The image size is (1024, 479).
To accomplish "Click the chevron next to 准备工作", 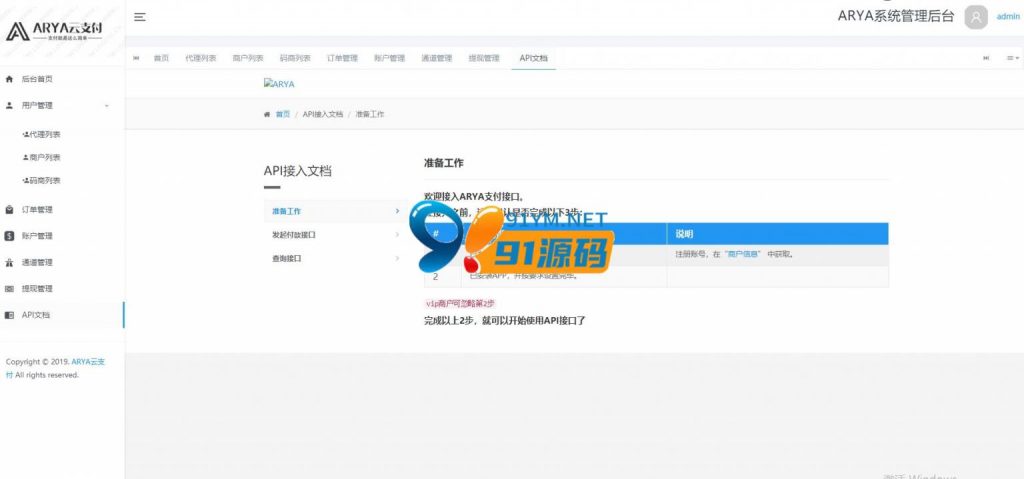I will [397, 211].
